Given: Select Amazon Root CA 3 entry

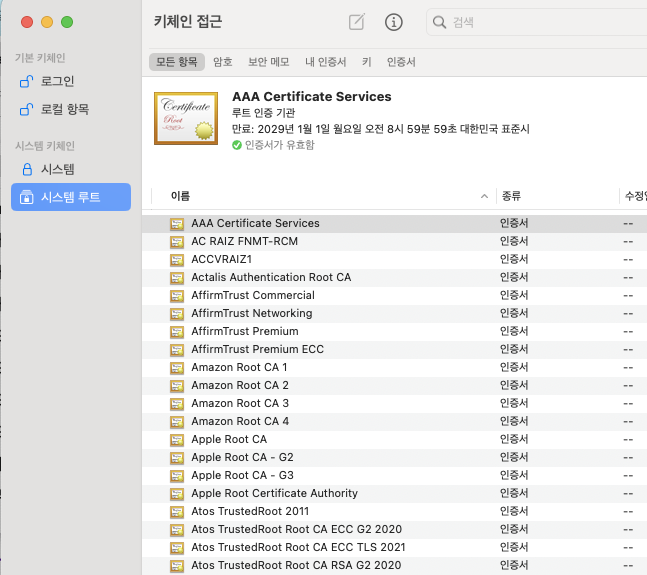Looking at the screenshot, I should 240,403.
